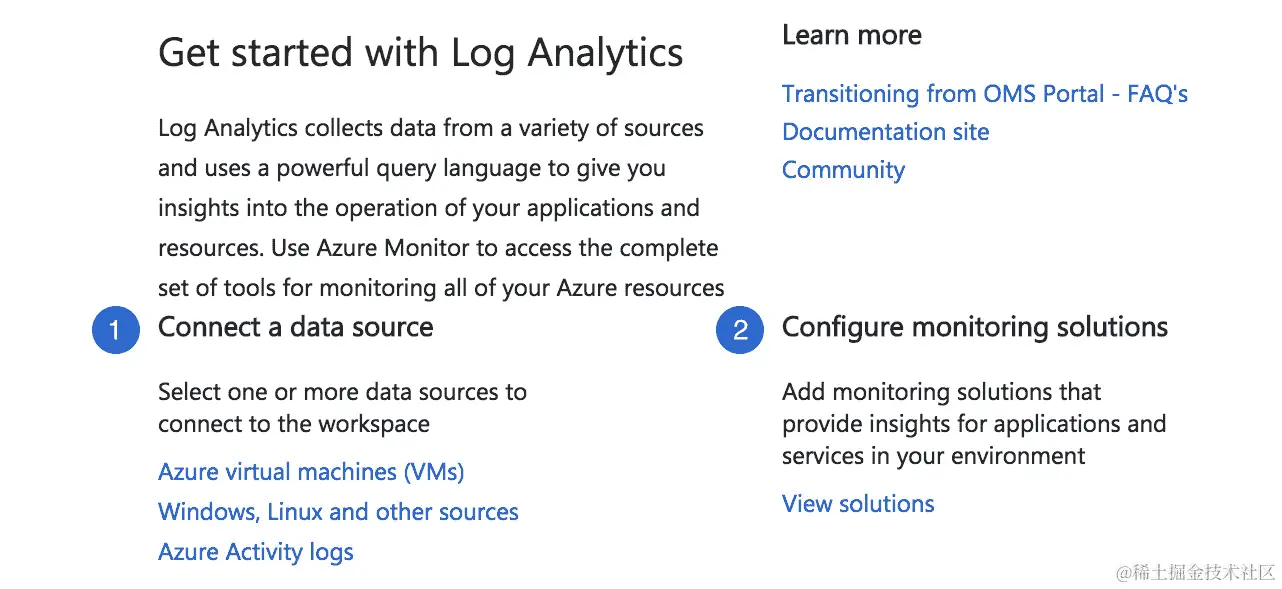Click View solutions to add monitoring solutions
This screenshot has height=589, width=1282.
[x=858, y=503]
